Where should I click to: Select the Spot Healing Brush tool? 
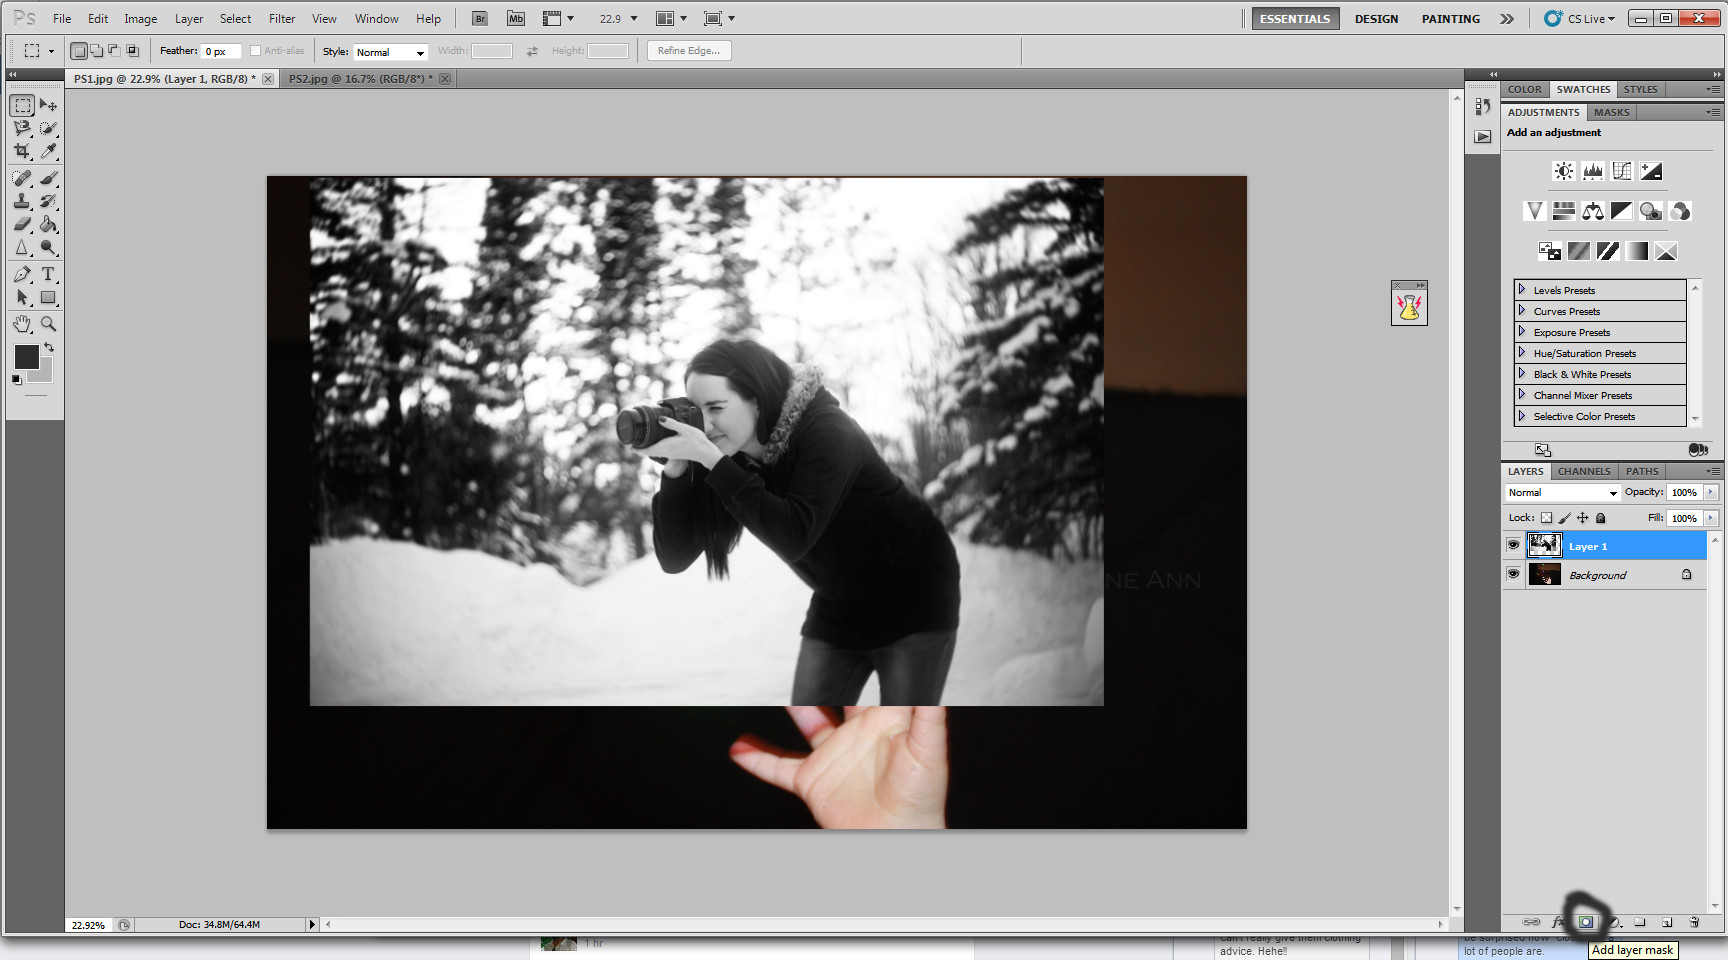point(22,178)
